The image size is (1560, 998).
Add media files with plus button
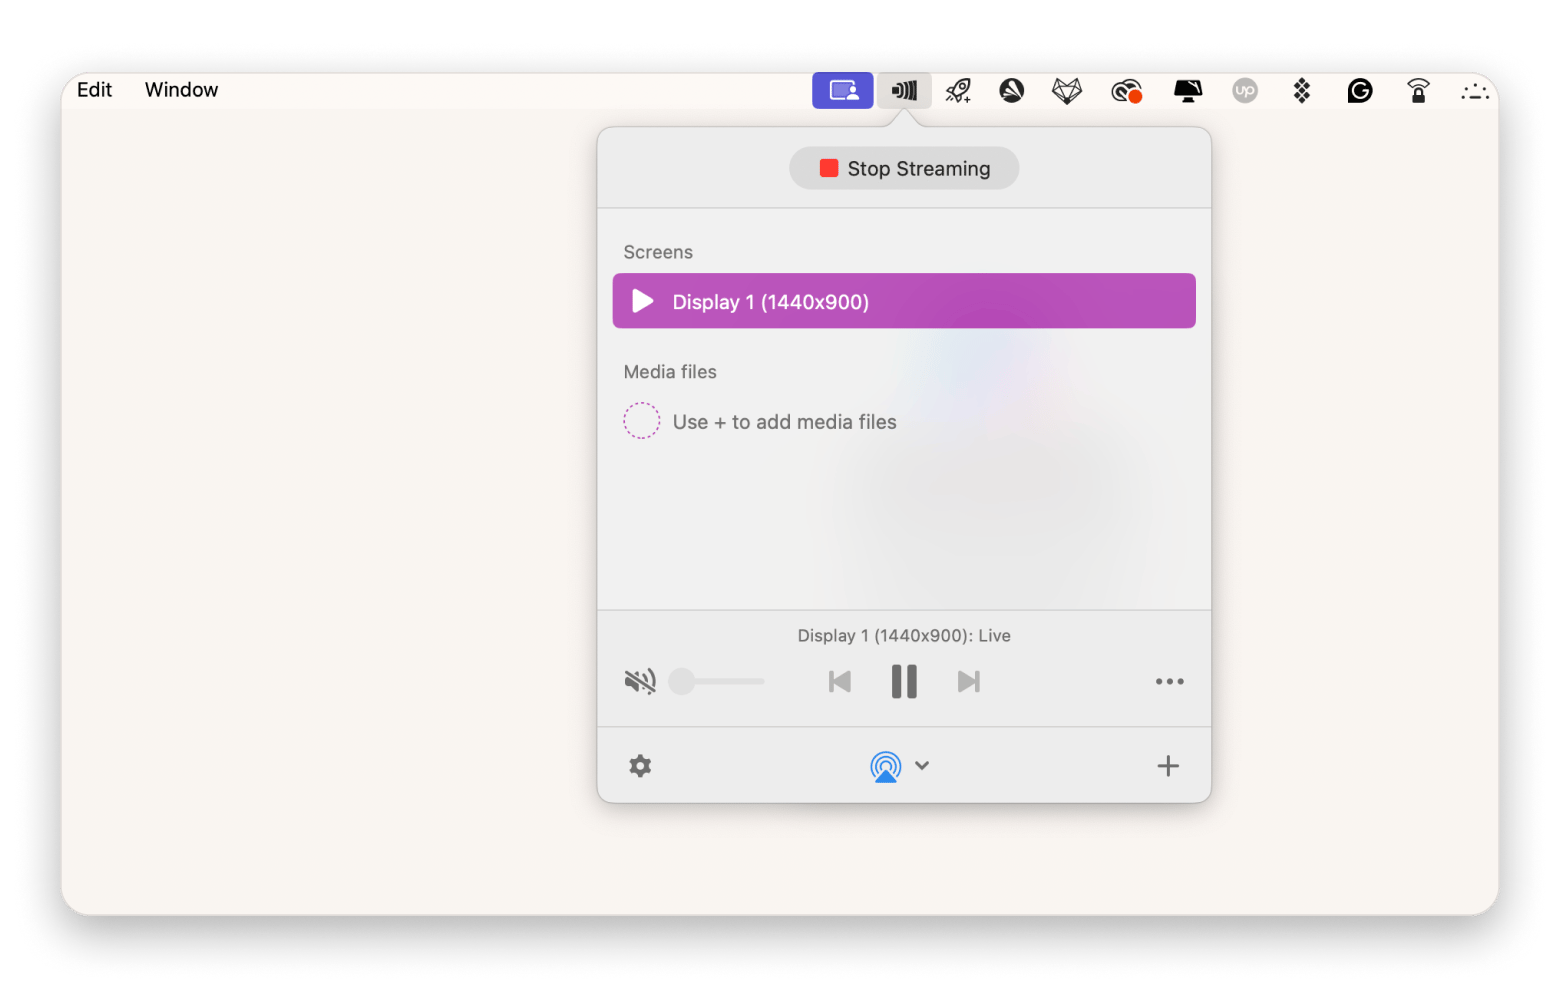pos(1168,766)
